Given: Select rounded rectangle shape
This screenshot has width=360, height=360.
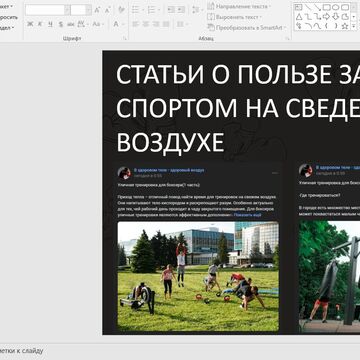Looking at the screenshot, I should click(345, 7).
